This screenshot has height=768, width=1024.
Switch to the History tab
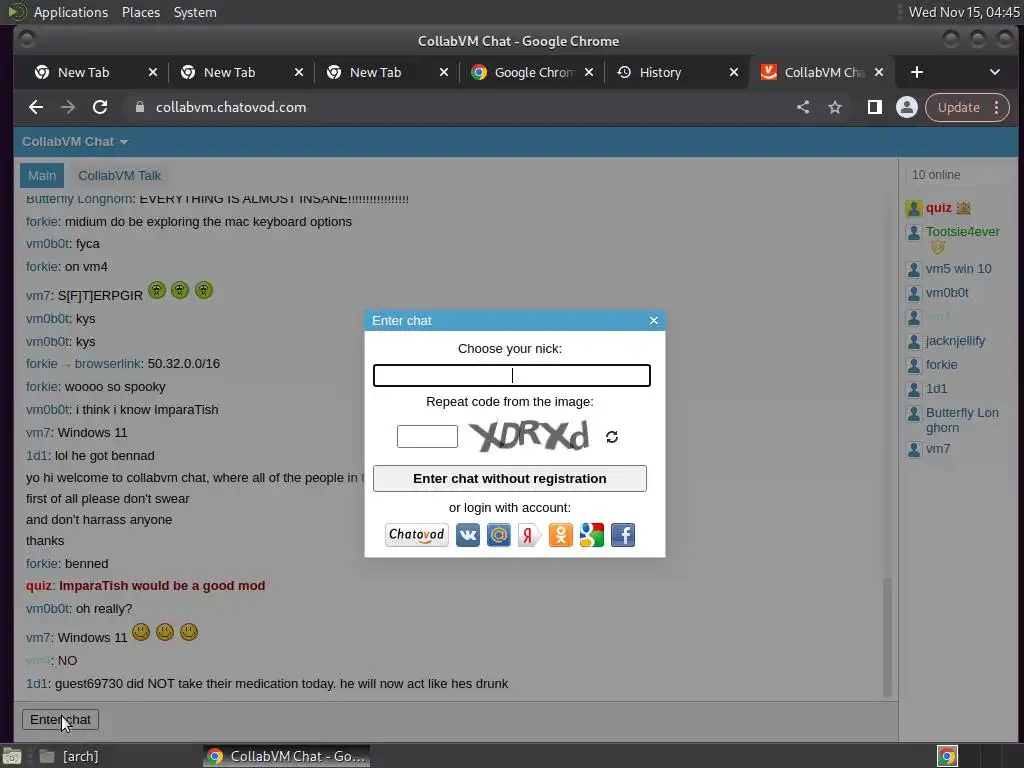point(660,72)
